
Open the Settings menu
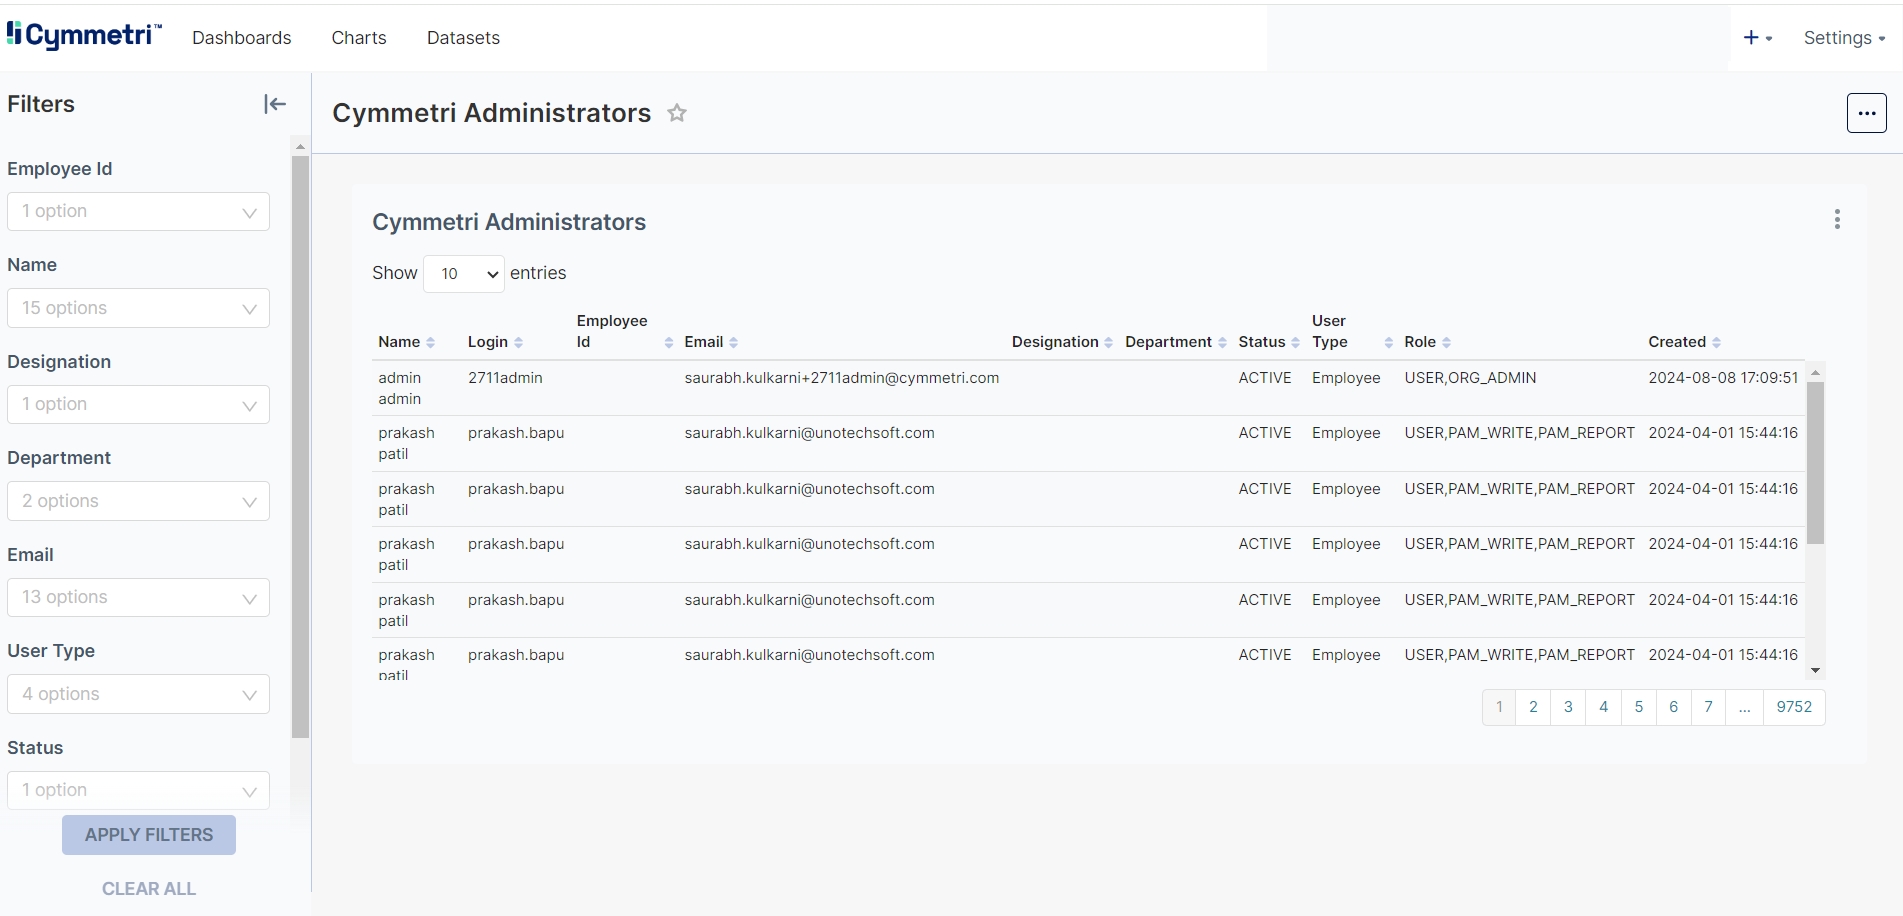click(x=1843, y=38)
